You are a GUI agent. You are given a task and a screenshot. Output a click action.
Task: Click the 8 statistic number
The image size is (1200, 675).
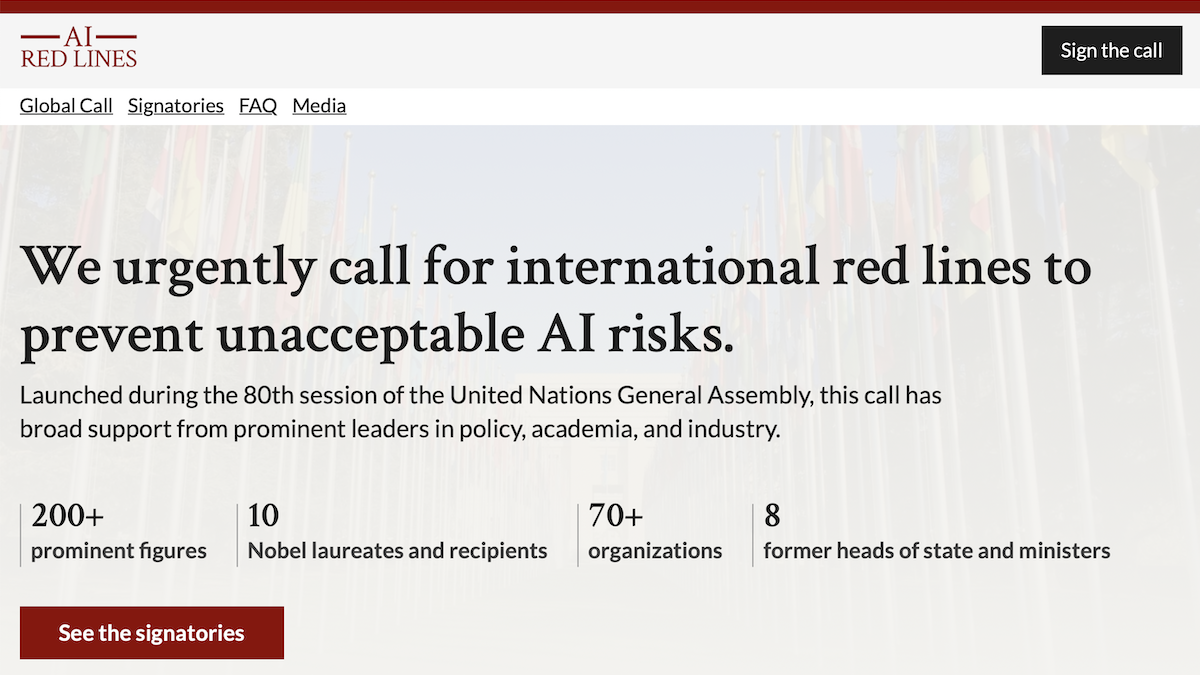[x=772, y=516]
